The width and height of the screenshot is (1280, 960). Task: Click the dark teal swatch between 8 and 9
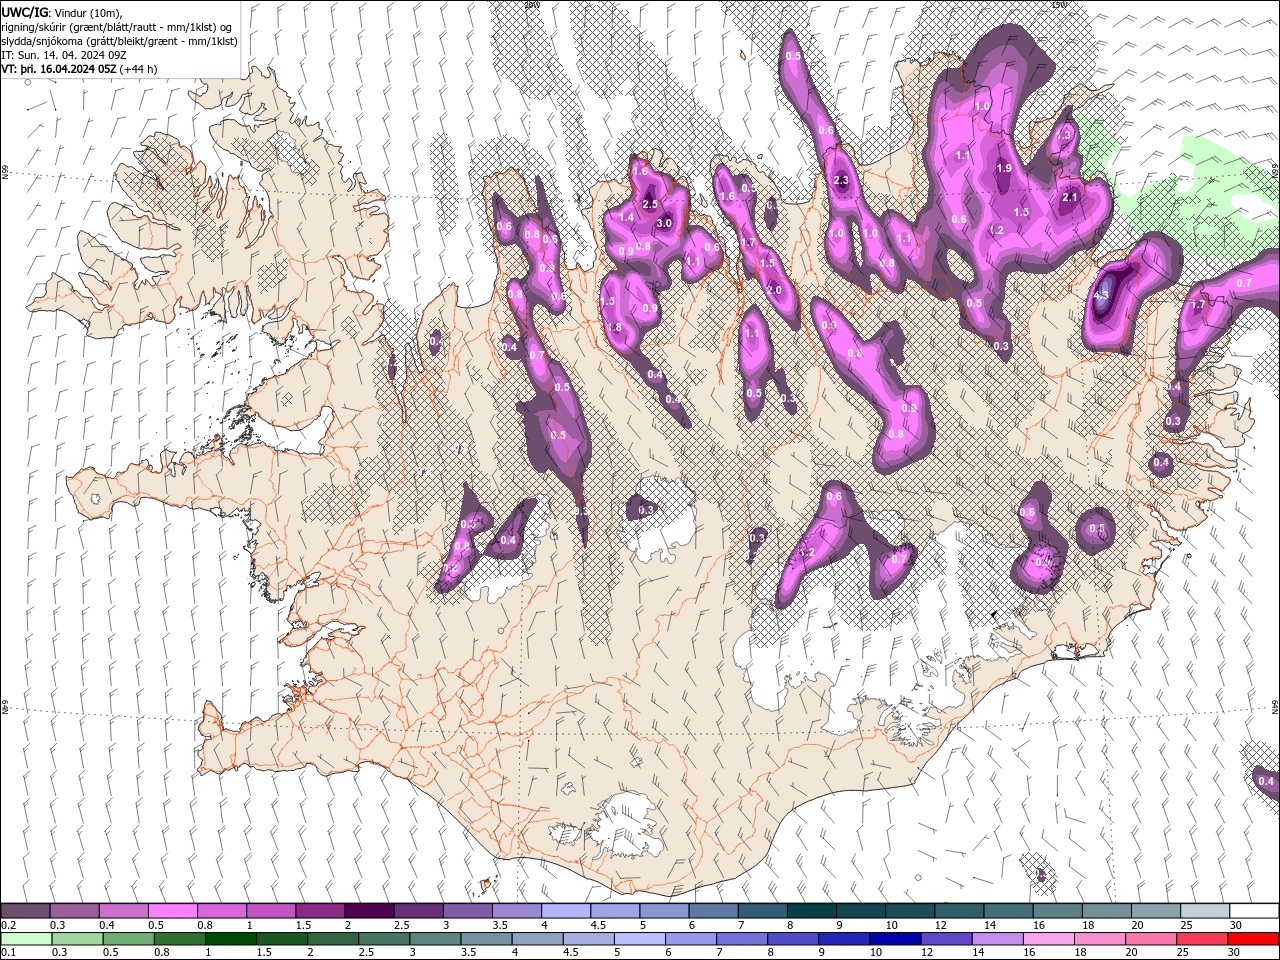click(812, 911)
